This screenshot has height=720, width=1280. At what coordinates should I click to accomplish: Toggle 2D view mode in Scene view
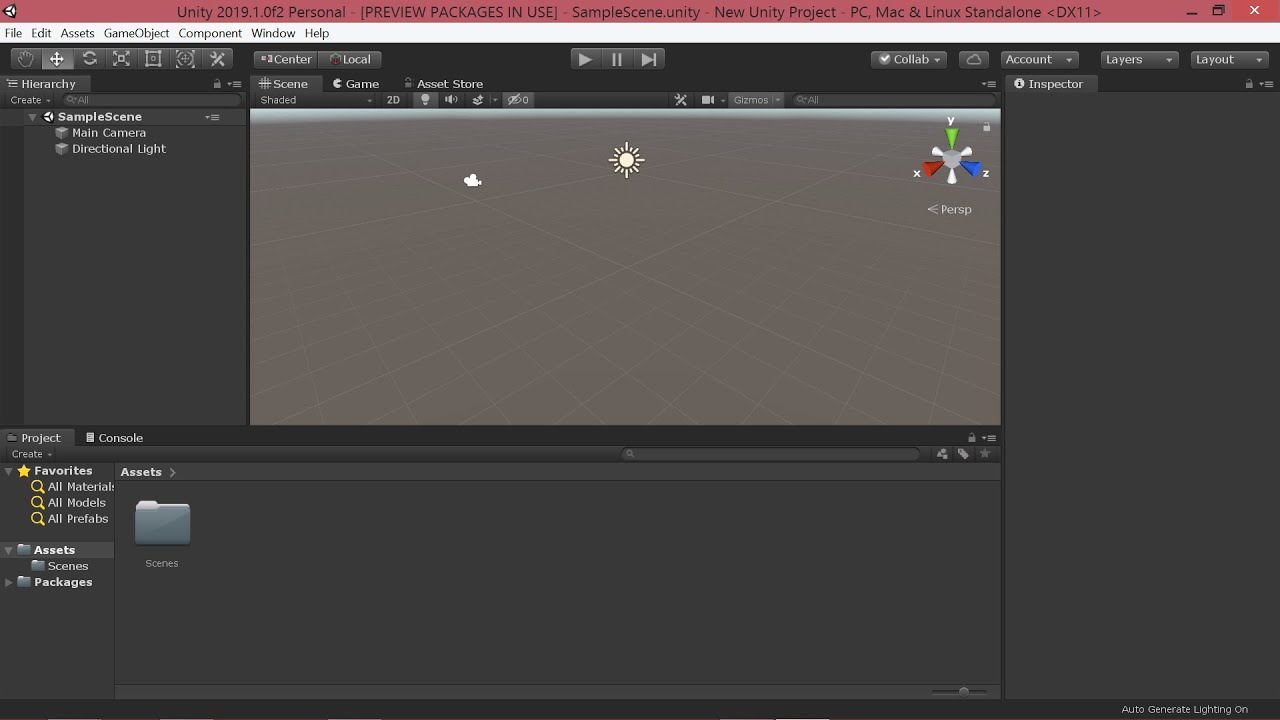tap(394, 99)
